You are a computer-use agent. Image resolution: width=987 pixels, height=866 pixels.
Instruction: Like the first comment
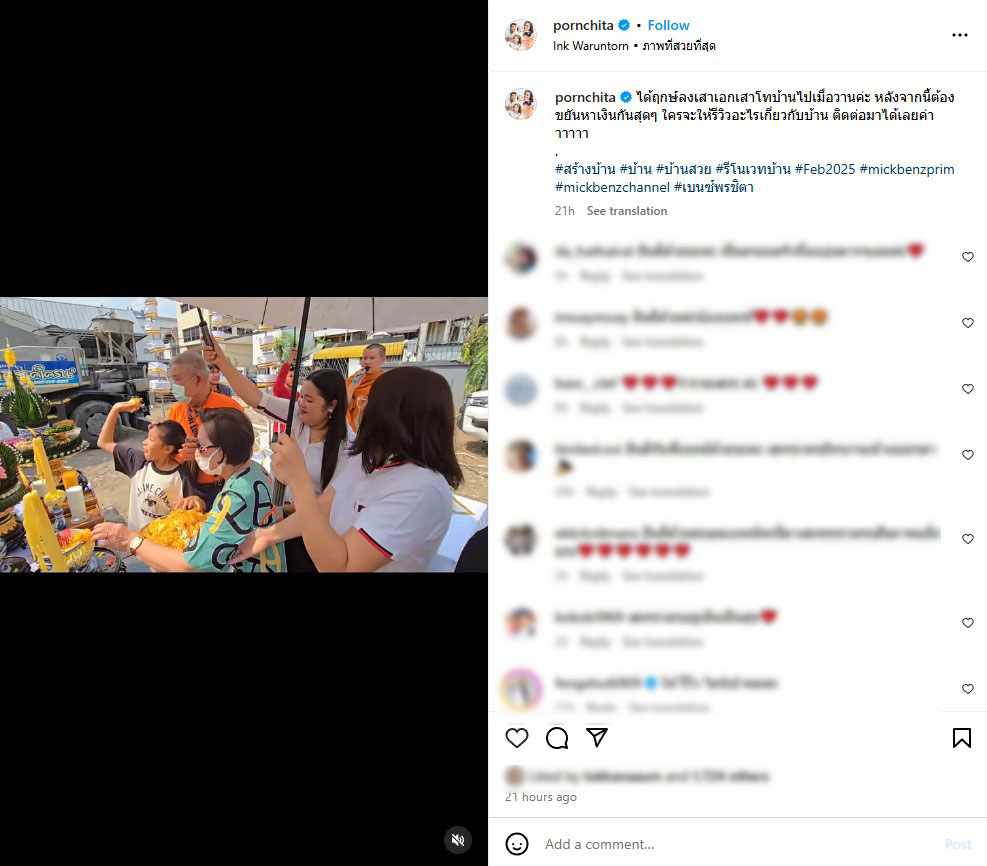click(x=967, y=257)
